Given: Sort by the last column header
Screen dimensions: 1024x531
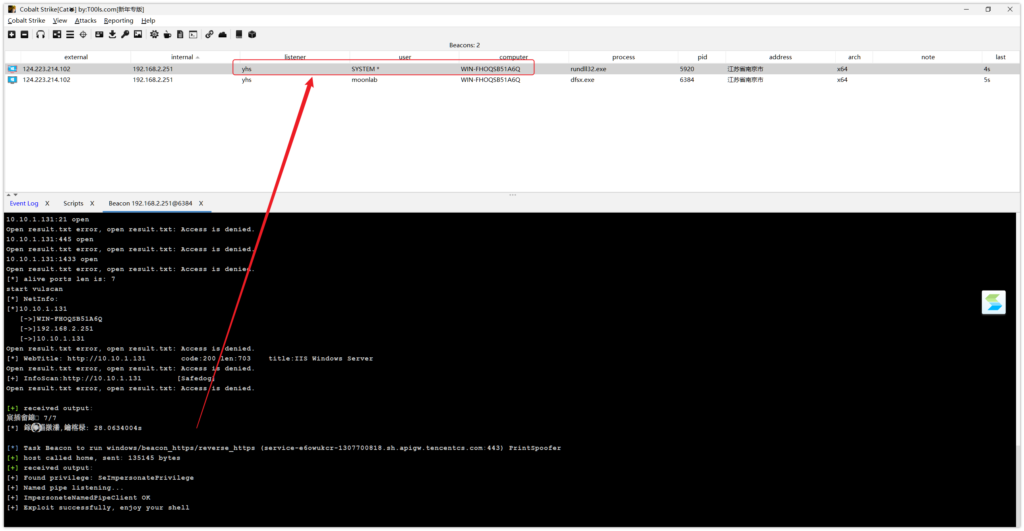Looking at the screenshot, I should [1000, 57].
